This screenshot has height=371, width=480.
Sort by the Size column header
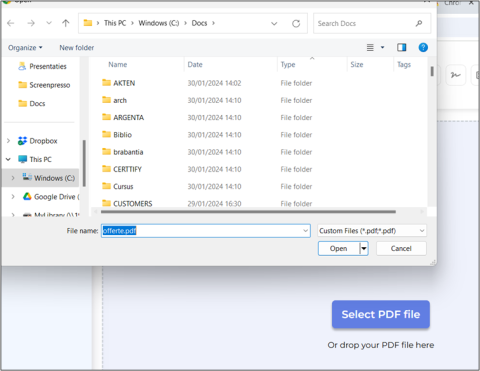[357, 65]
